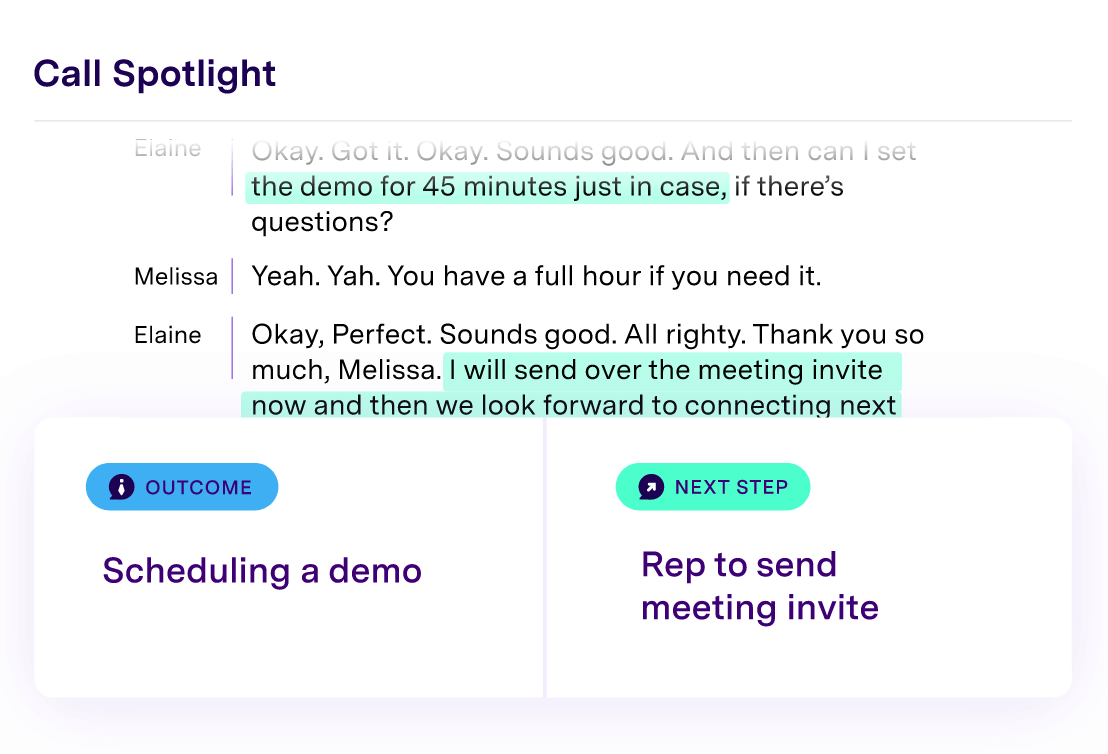Toggle the NEXT STEP badge on the right card
1108x754 pixels.
(x=712, y=486)
